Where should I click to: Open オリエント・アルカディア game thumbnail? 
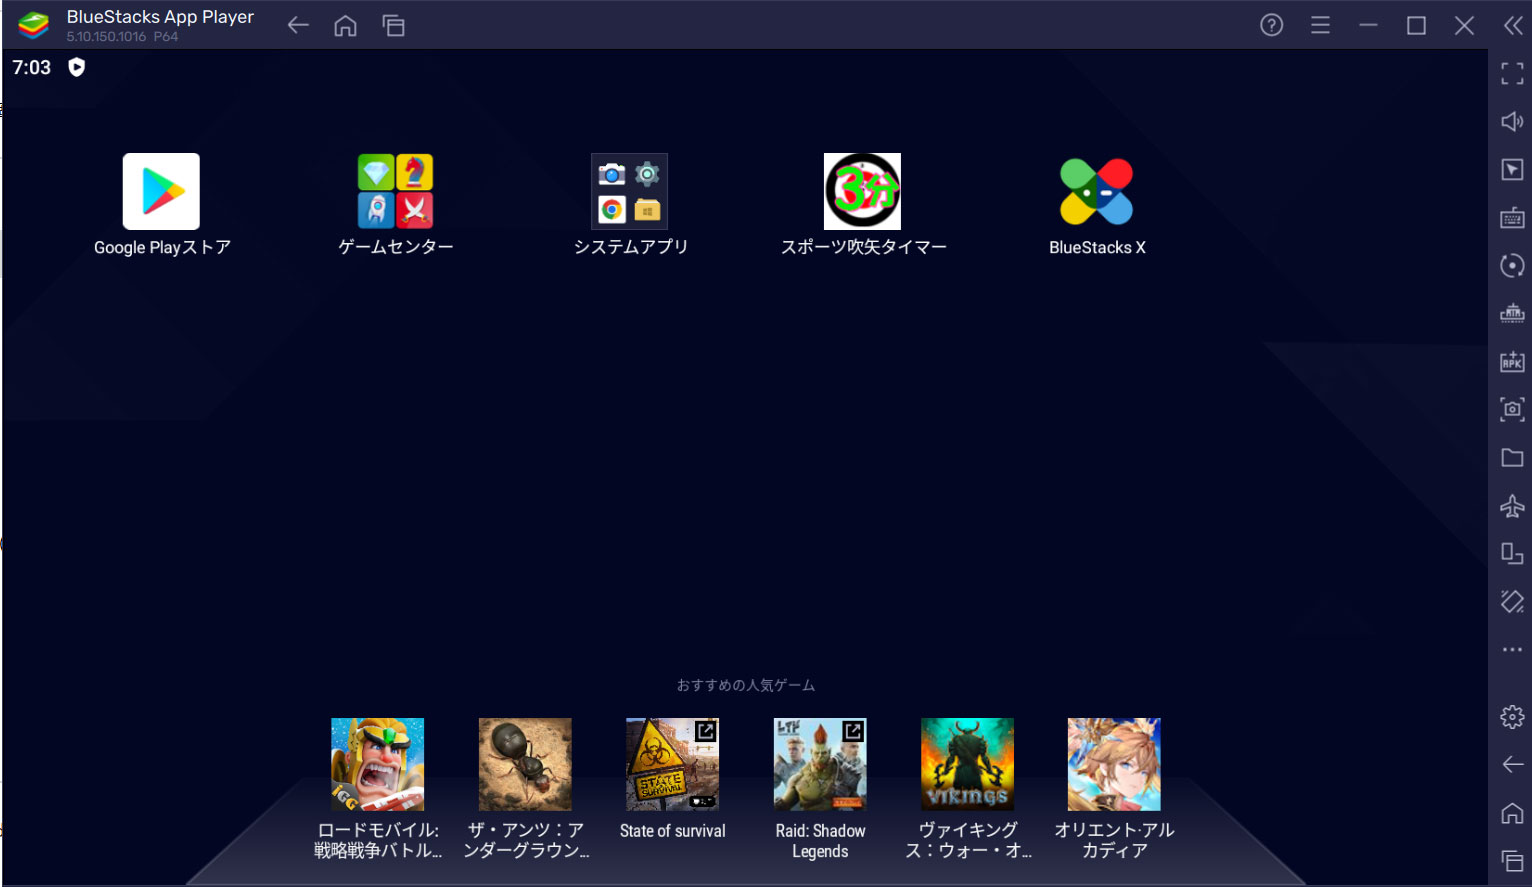click(1114, 764)
